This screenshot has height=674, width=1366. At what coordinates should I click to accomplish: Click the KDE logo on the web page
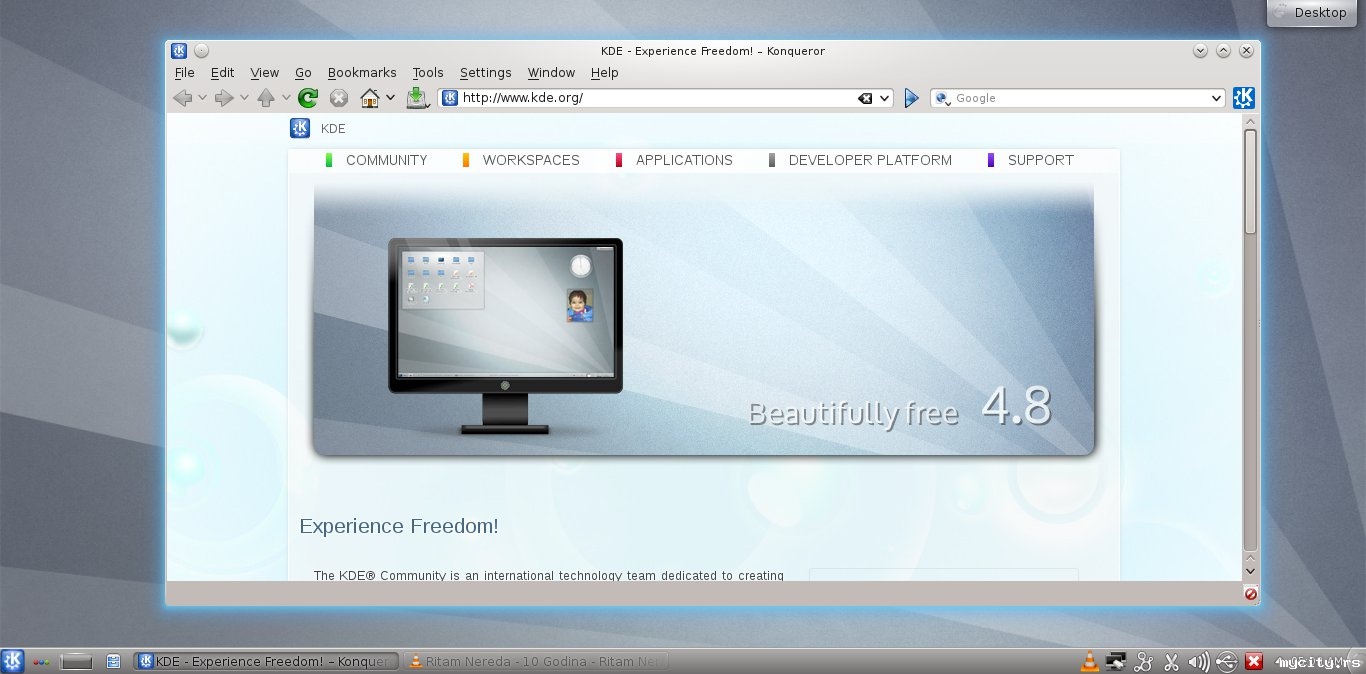pyautogui.click(x=300, y=128)
